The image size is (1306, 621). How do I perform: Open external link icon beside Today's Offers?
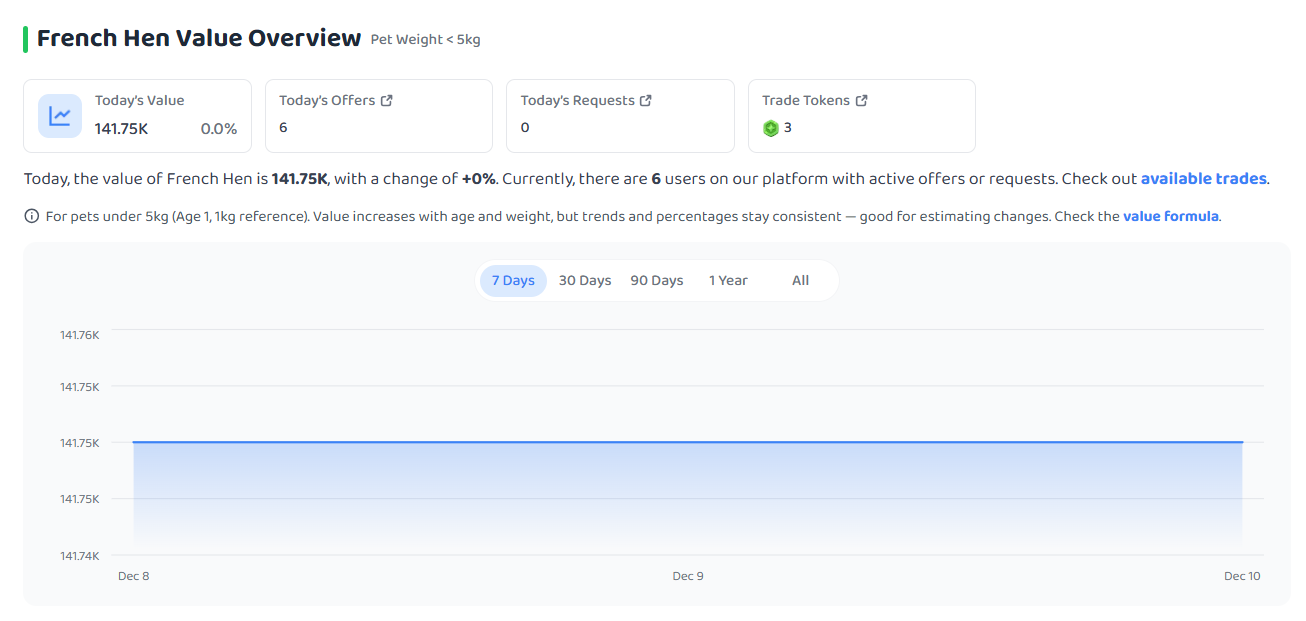pos(387,101)
